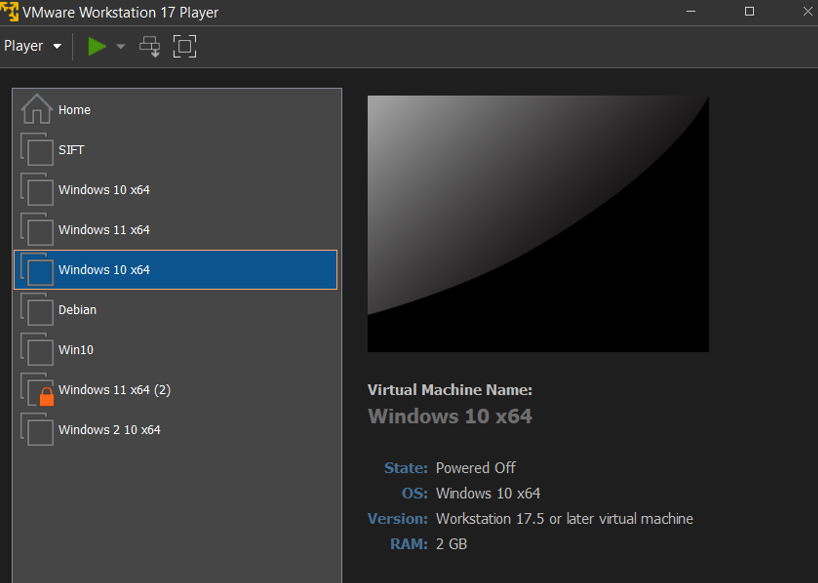This screenshot has width=818, height=583.
Task: Go to Home in the library
Action: pyautogui.click(x=176, y=110)
